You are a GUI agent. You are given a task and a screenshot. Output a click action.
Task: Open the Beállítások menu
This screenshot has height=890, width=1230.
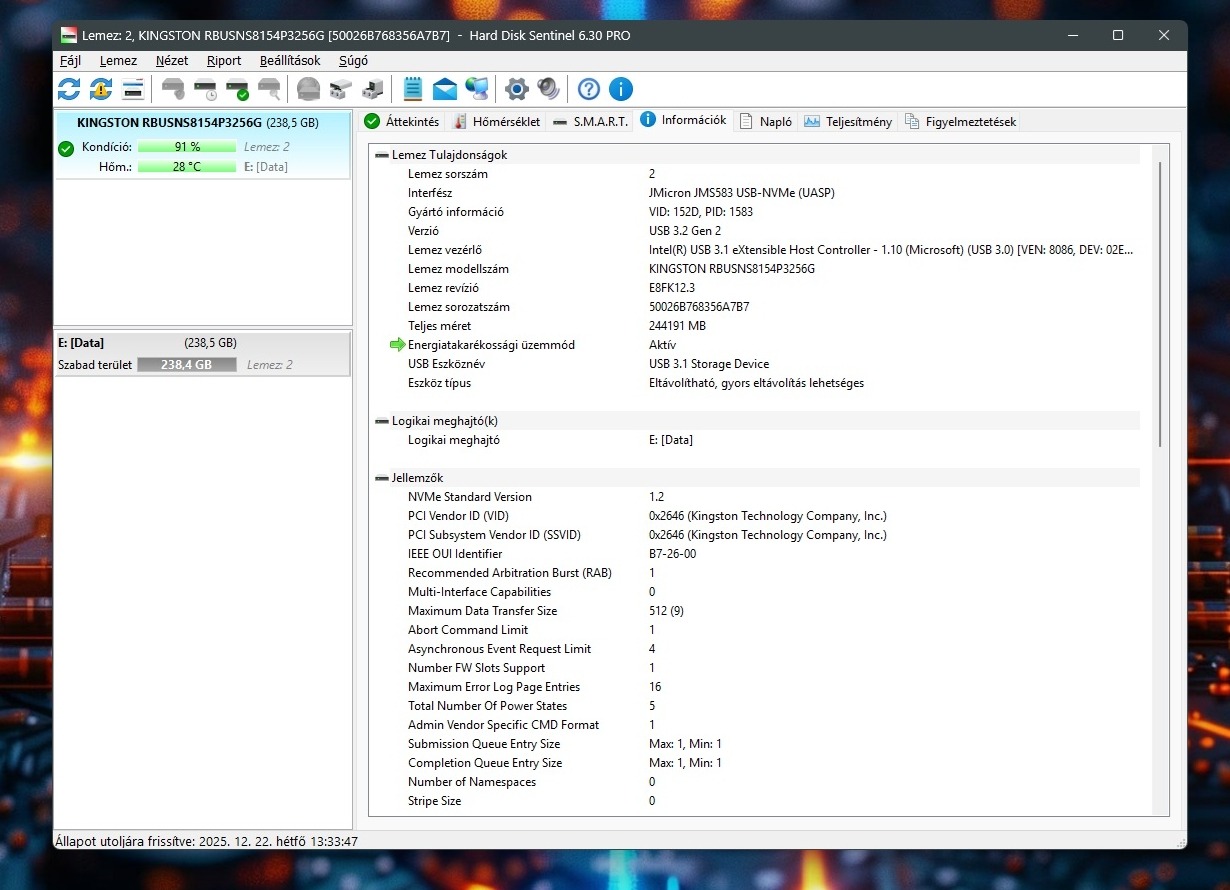click(290, 60)
